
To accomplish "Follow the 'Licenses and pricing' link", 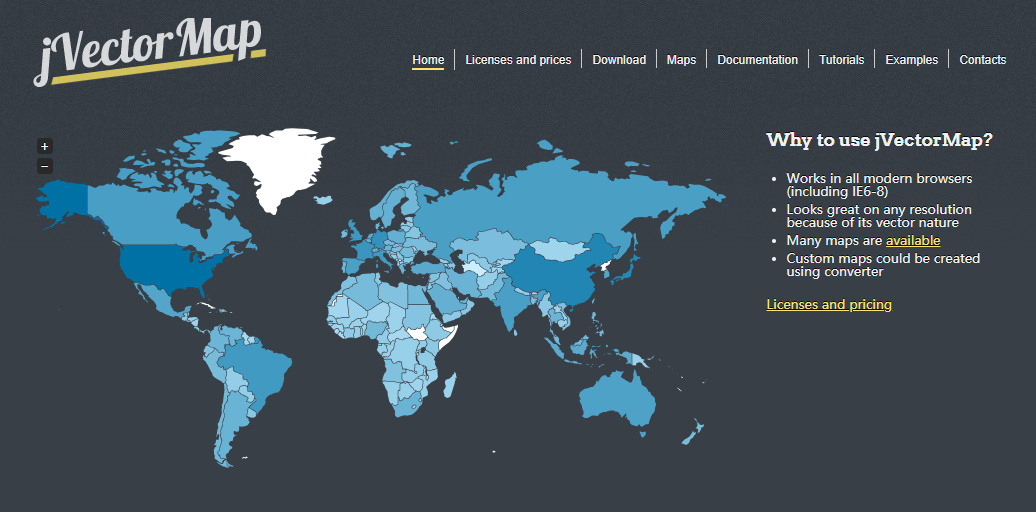I will 829,305.
